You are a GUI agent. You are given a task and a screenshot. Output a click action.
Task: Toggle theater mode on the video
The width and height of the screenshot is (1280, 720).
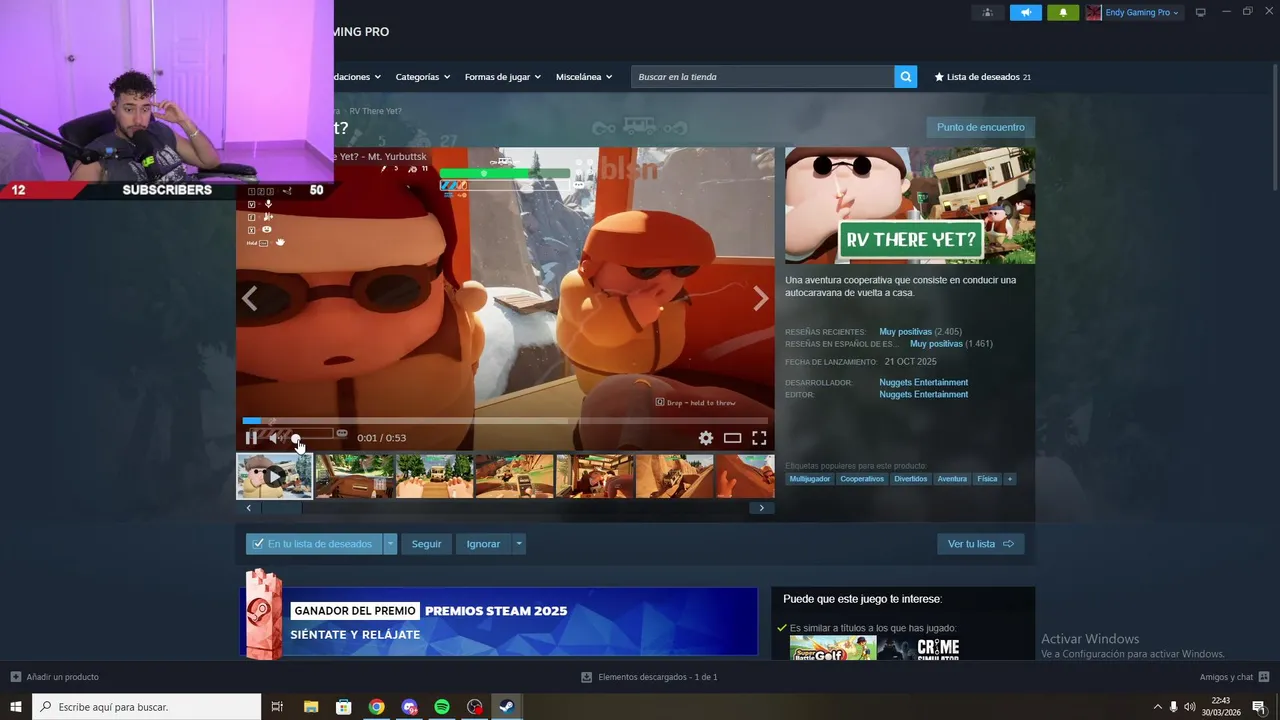tap(732, 438)
